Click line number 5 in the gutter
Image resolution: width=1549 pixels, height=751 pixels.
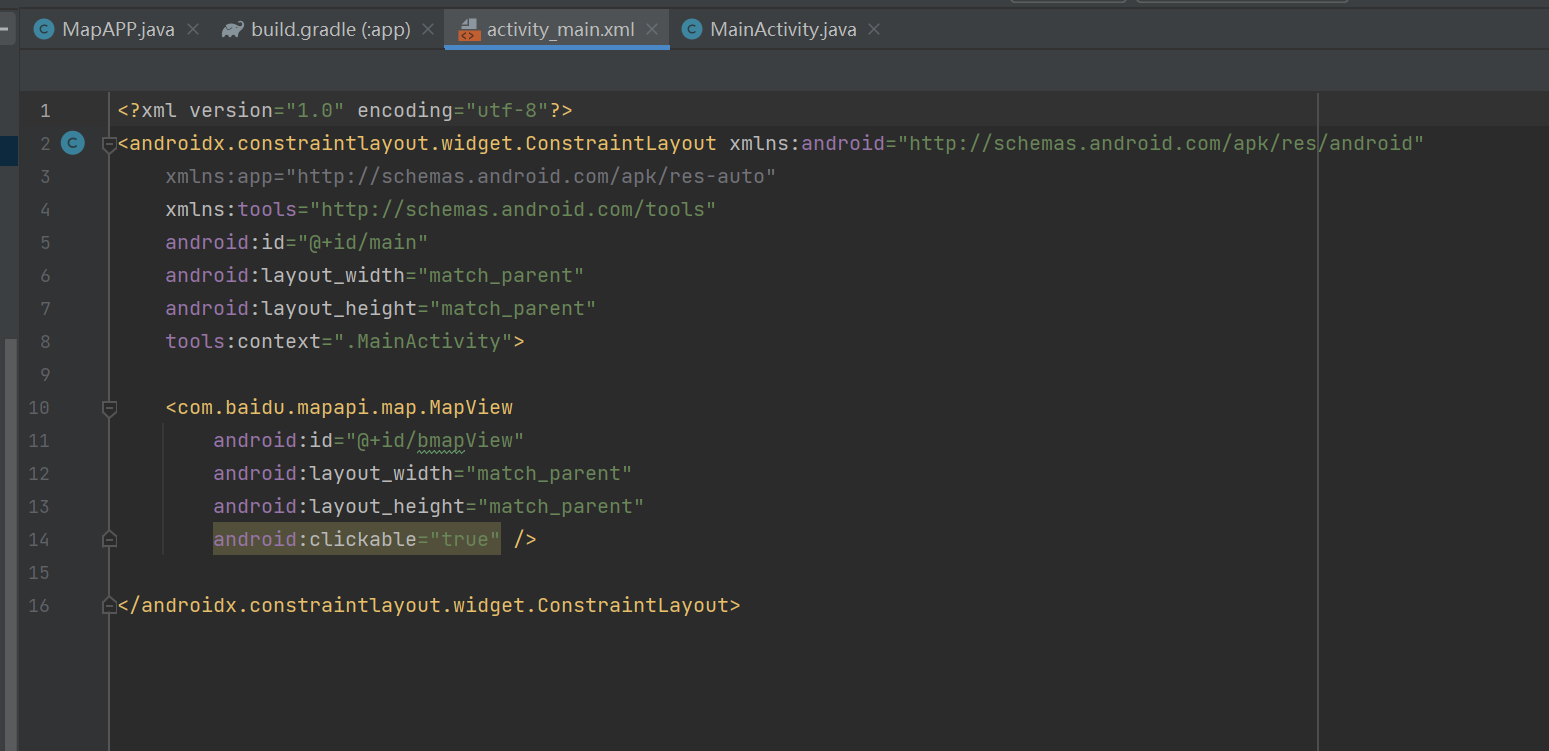(x=44, y=242)
